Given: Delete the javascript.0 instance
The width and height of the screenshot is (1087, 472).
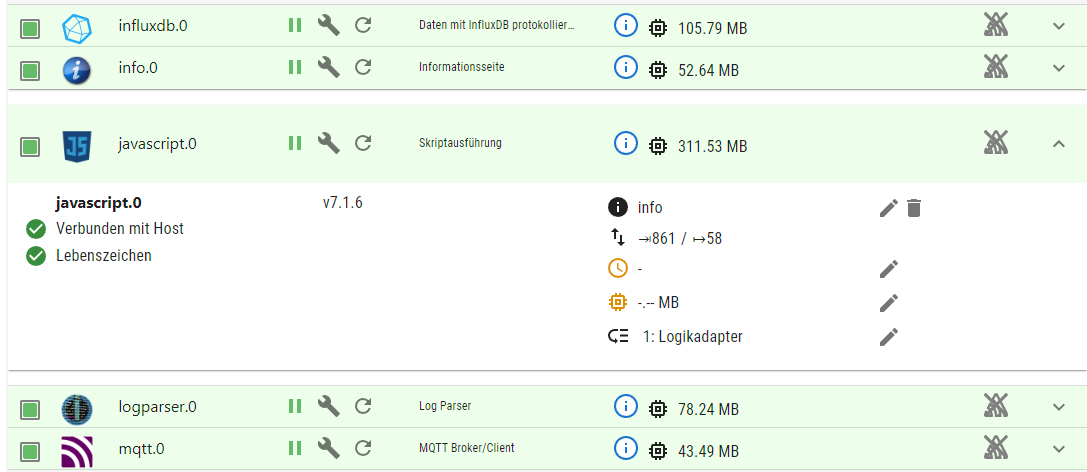Looking at the screenshot, I should point(914,208).
